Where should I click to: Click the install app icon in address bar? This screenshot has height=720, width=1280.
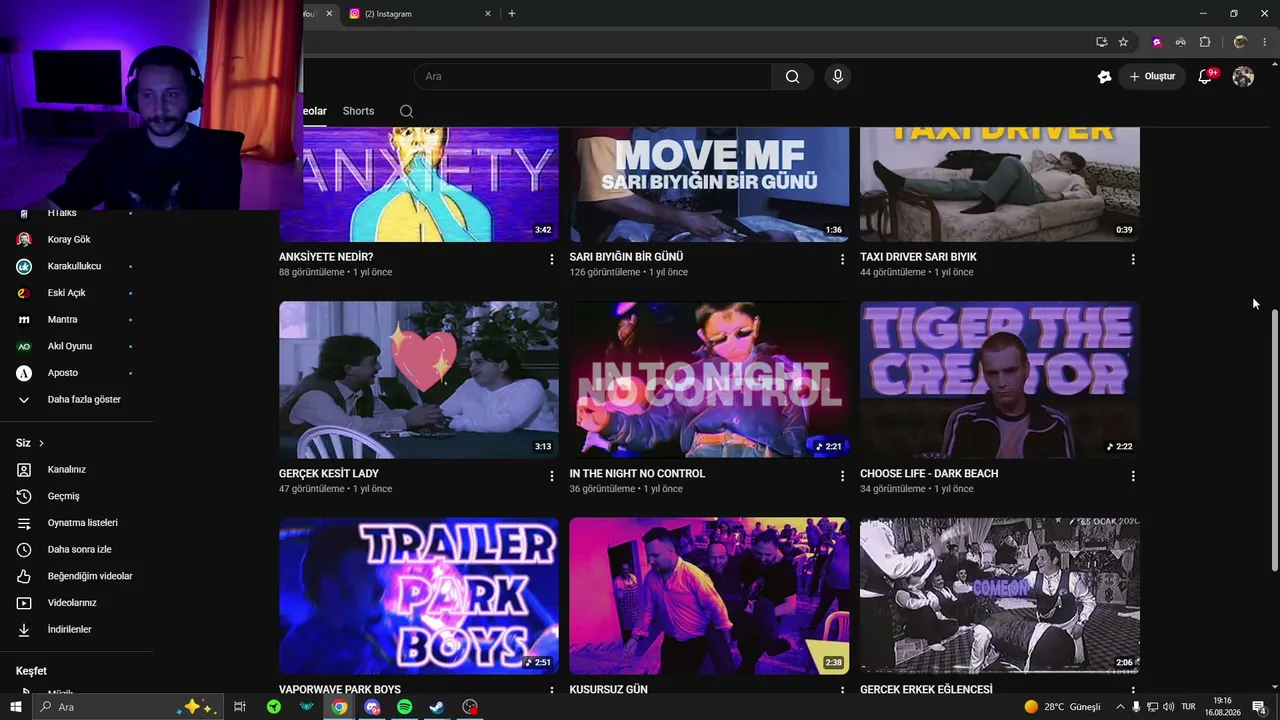coord(1101,42)
